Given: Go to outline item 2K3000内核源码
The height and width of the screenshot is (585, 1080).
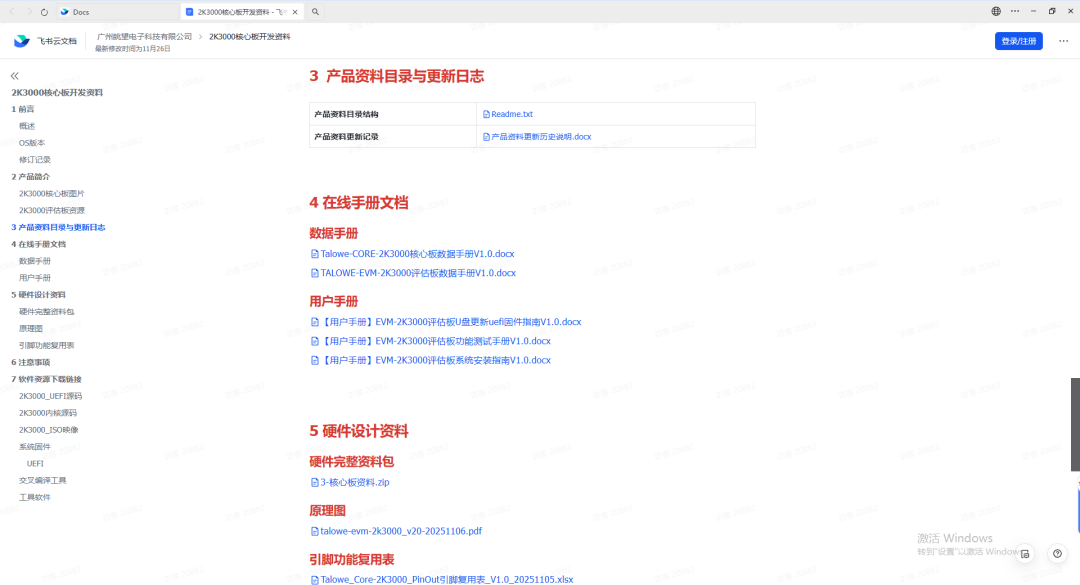Looking at the screenshot, I should [x=48, y=413].
